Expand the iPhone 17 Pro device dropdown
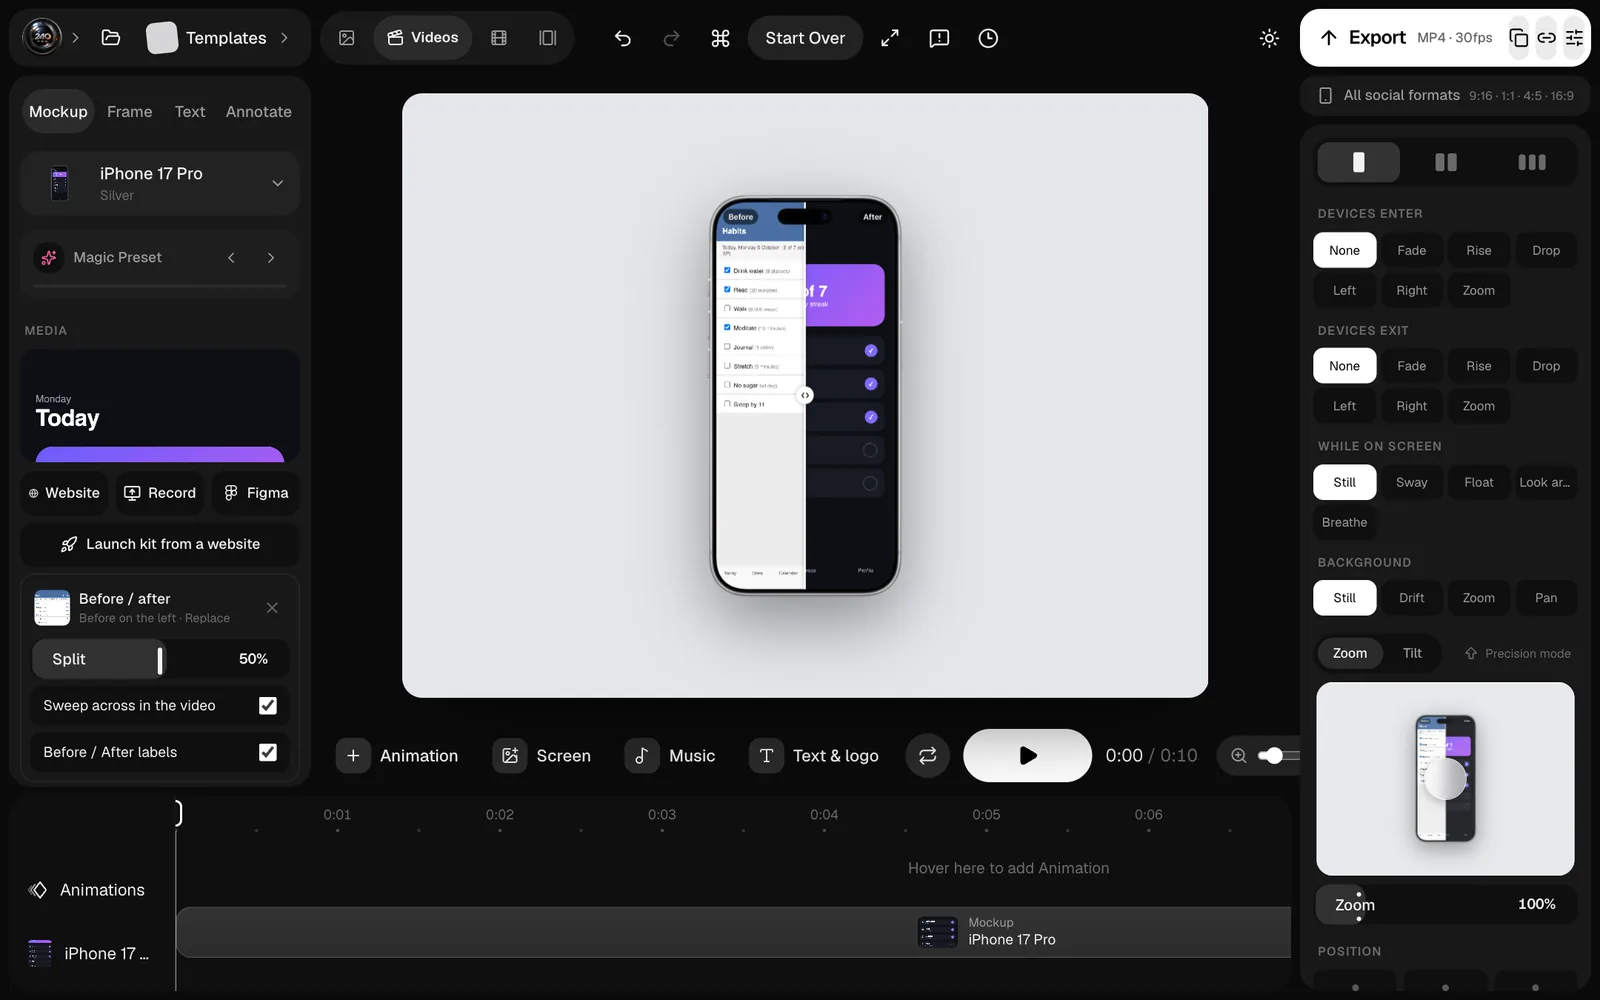Screen dimensions: 1600x1000 point(160,183)
